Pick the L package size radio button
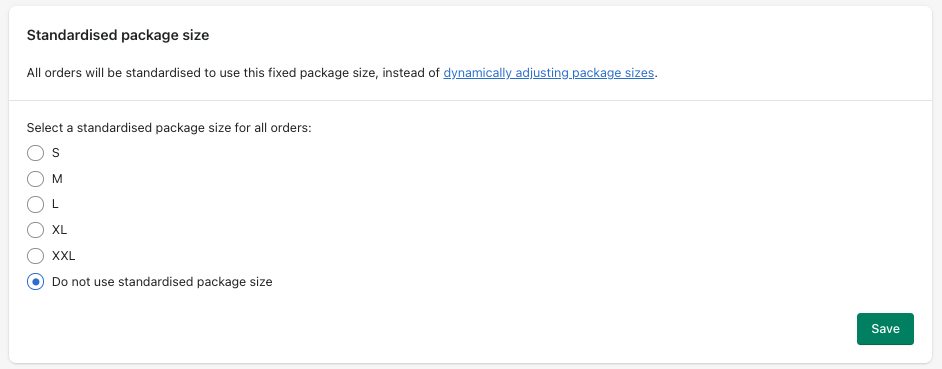Screen dimensions: 942x369 [x=35, y=204]
